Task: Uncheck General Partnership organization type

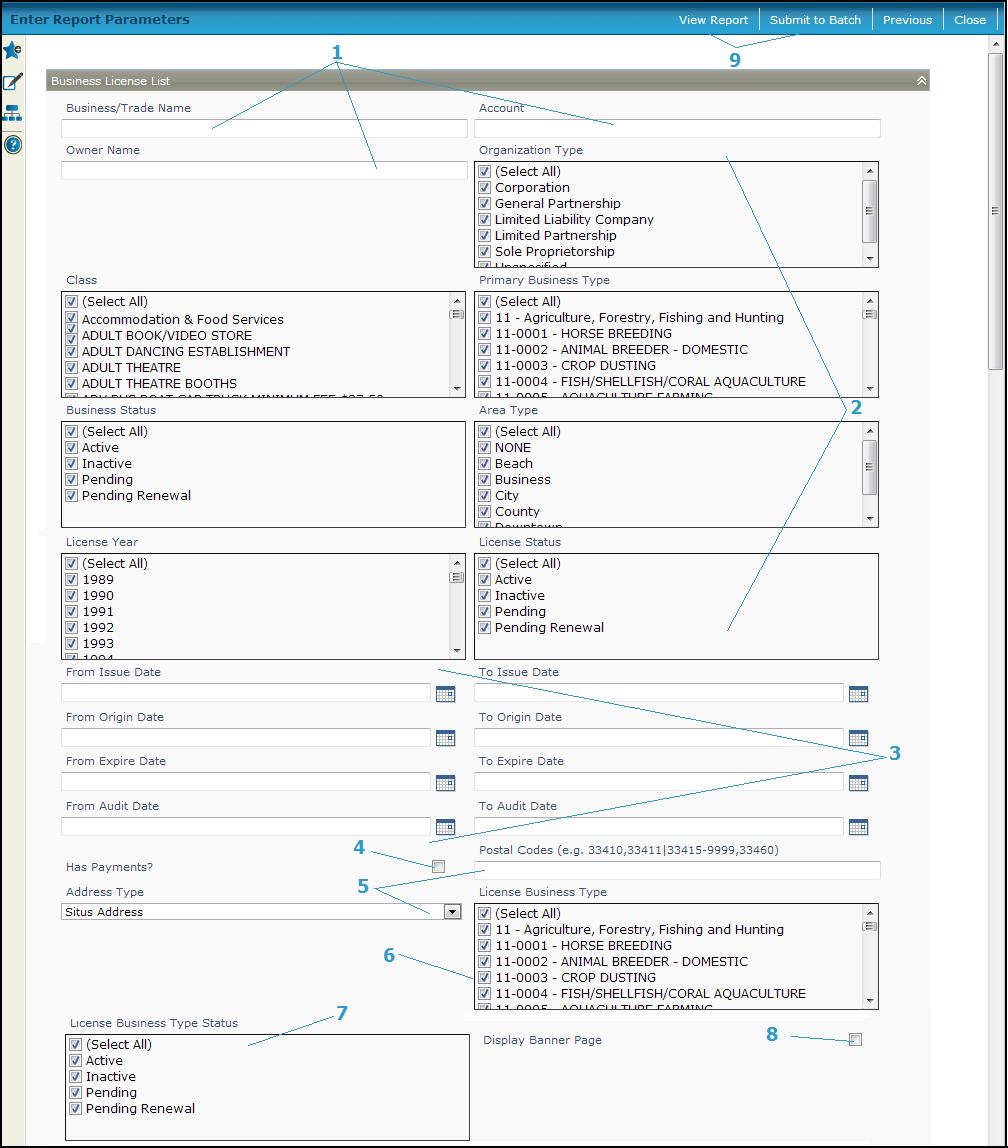Action: (x=484, y=204)
